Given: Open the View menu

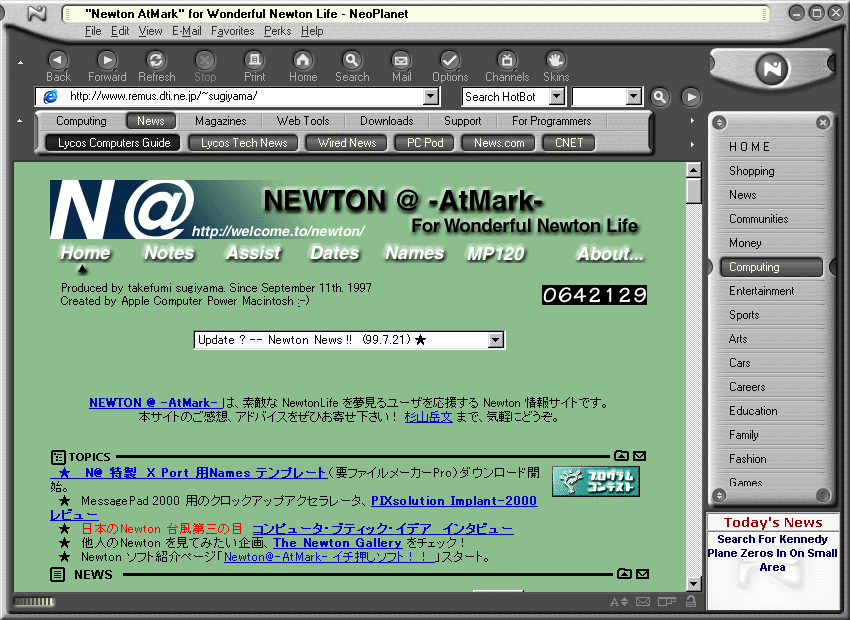Looking at the screenshot, I should (x=150, y=31).
